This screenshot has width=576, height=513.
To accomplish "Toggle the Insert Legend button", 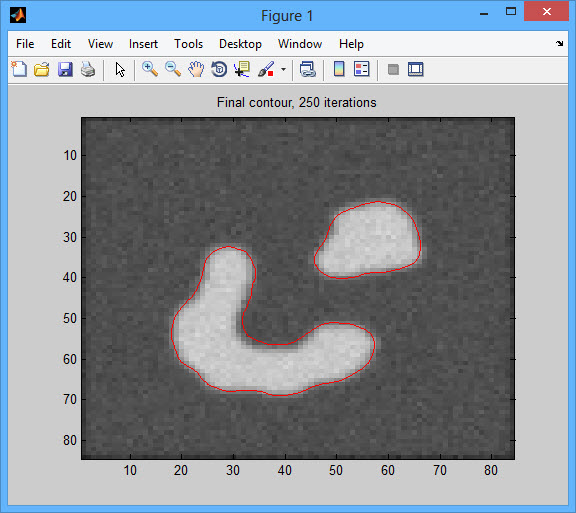I will point(362,69).
